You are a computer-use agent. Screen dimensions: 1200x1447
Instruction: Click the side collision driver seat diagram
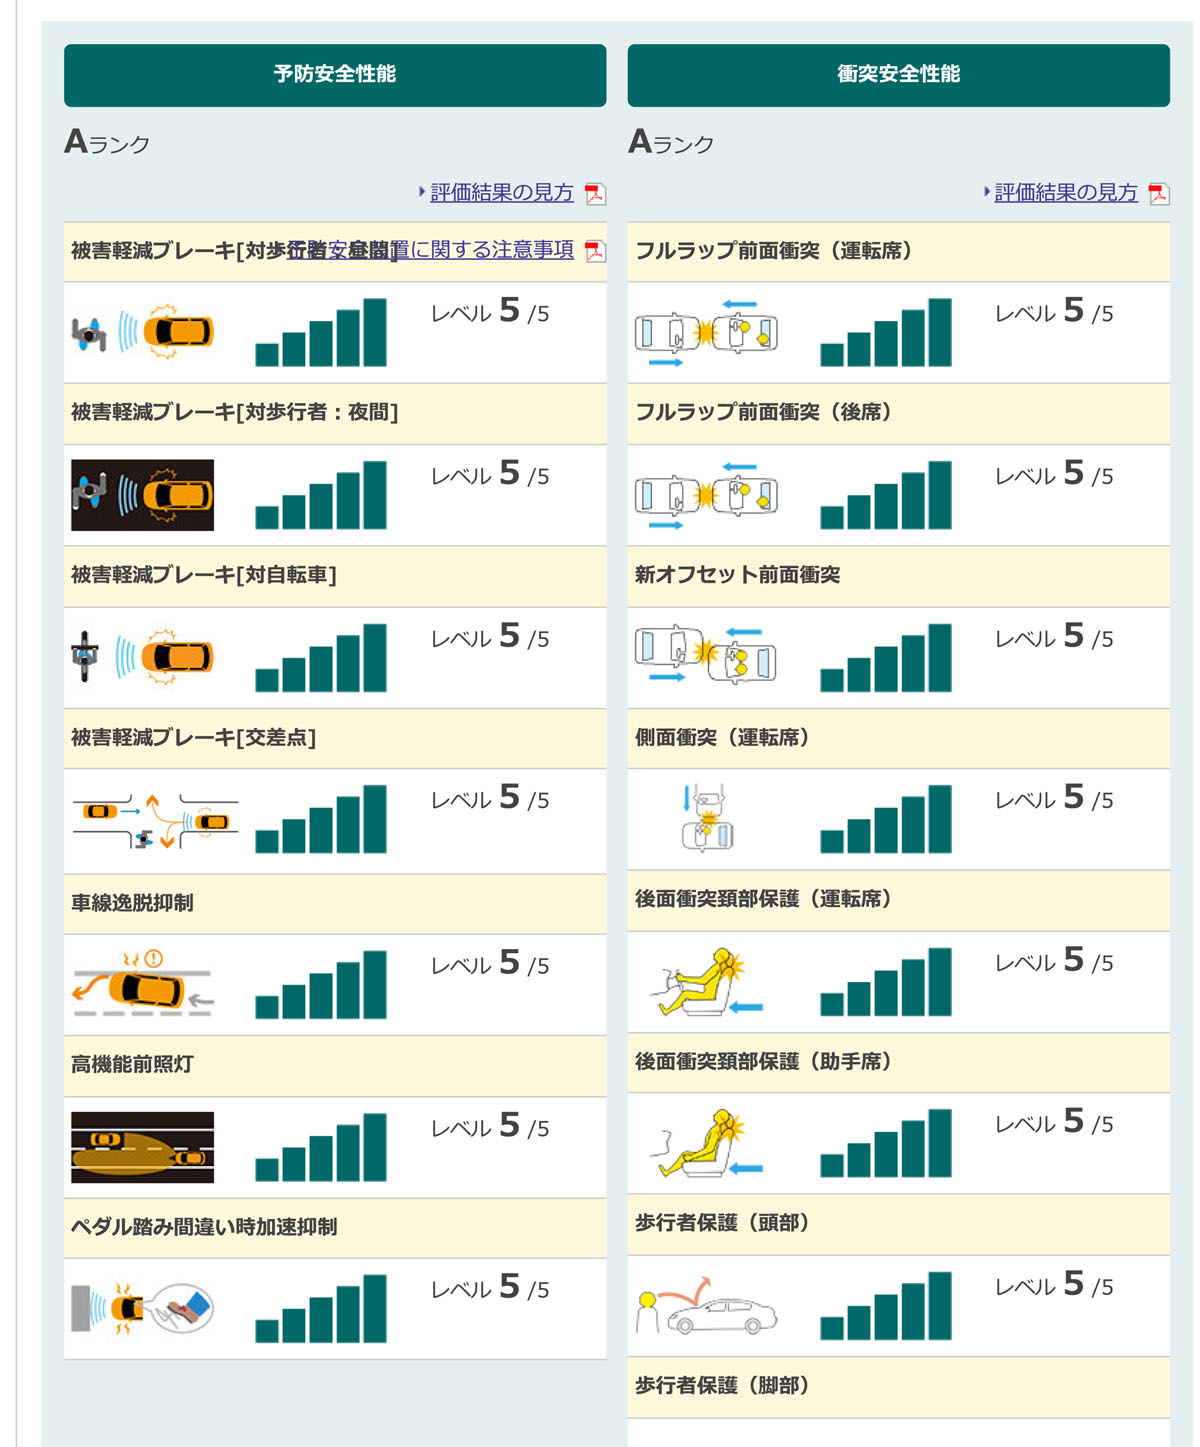coord(707,820)
